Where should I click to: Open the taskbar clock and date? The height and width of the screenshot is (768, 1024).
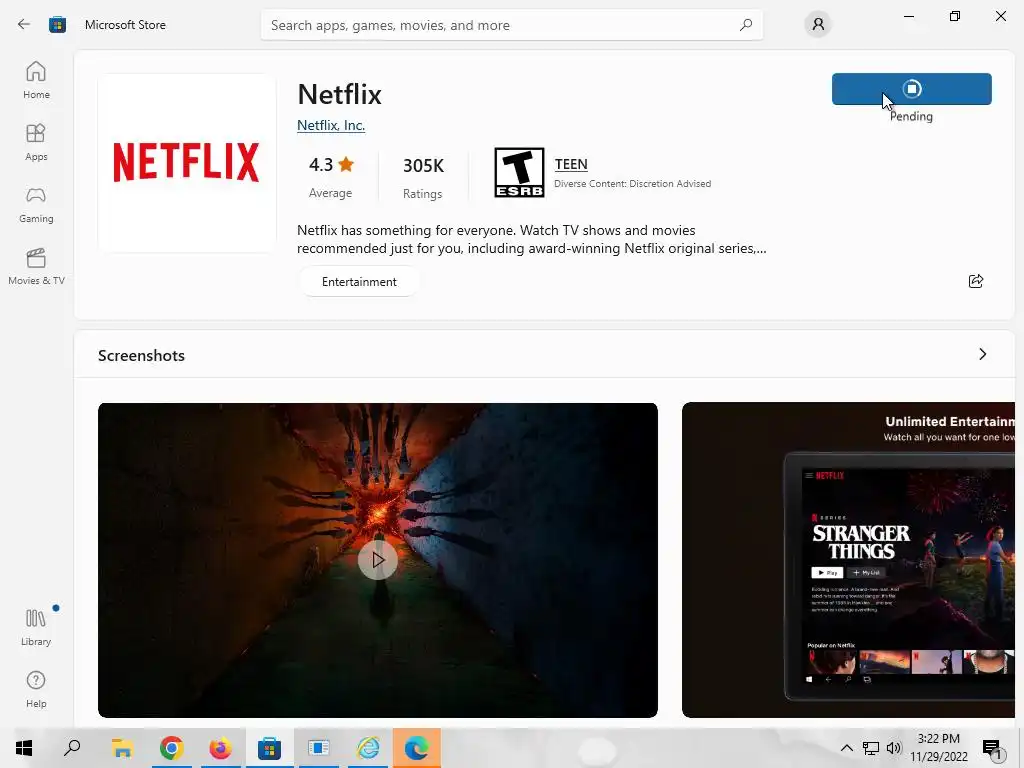938,748
